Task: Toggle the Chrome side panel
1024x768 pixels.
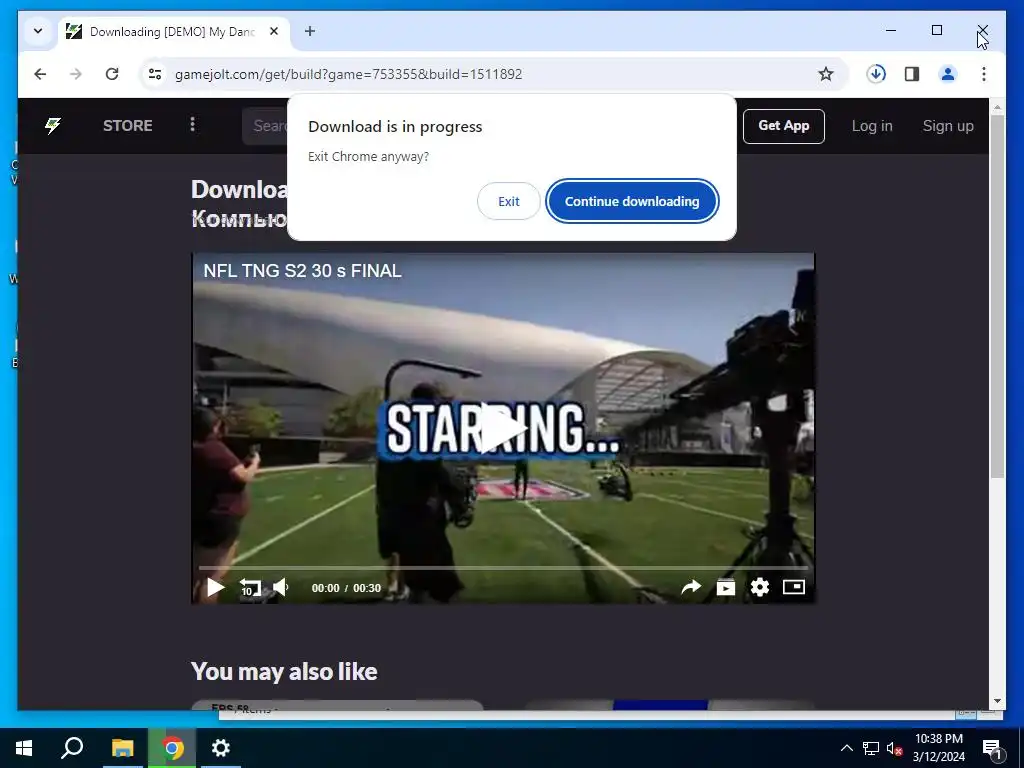Action: [912, 74]
